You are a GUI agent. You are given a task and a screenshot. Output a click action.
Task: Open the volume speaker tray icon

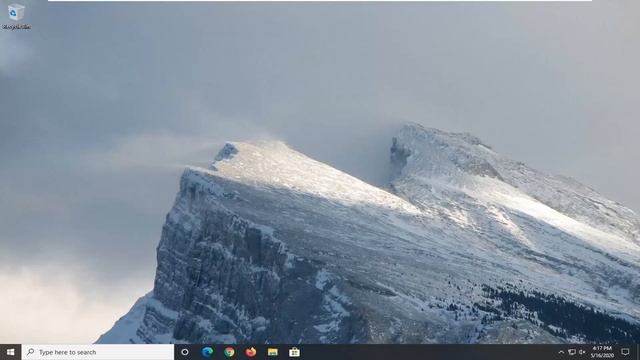(x=582, y=352)
